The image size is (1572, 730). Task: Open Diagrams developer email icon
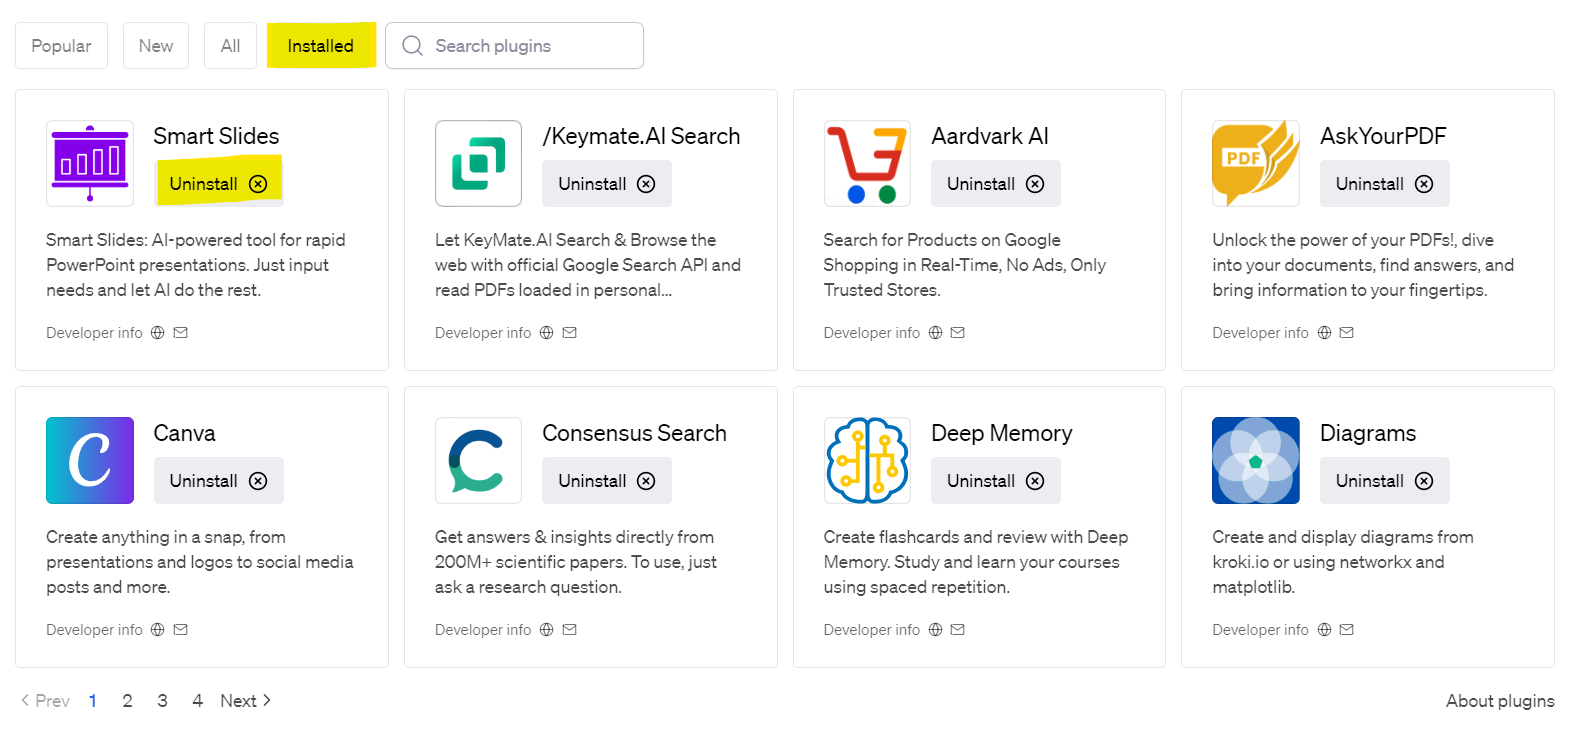click(1347, 630)
